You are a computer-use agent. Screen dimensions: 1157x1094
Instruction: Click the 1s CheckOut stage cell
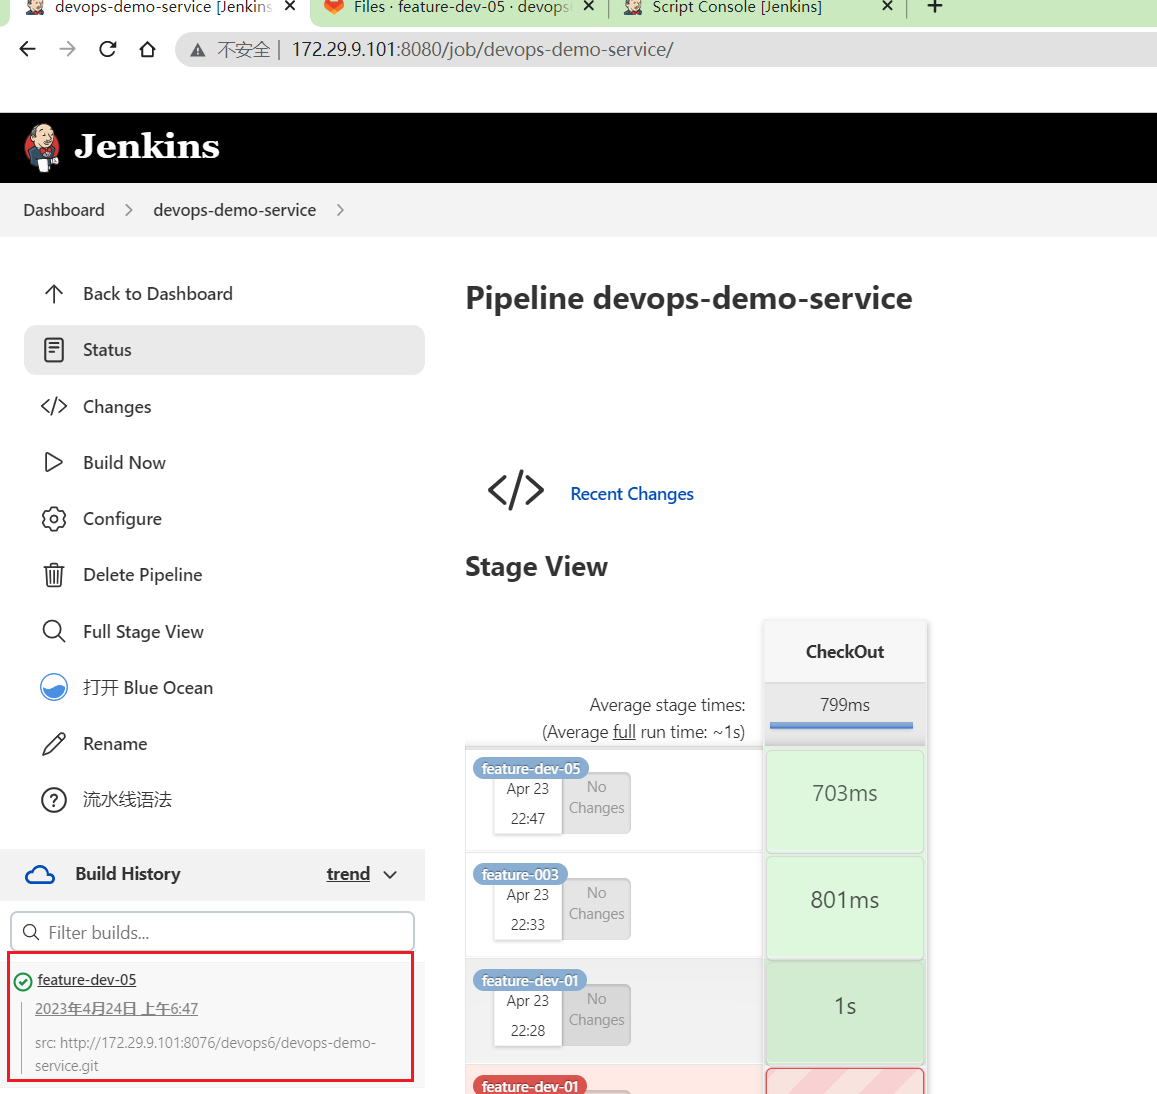point(845,1014)
